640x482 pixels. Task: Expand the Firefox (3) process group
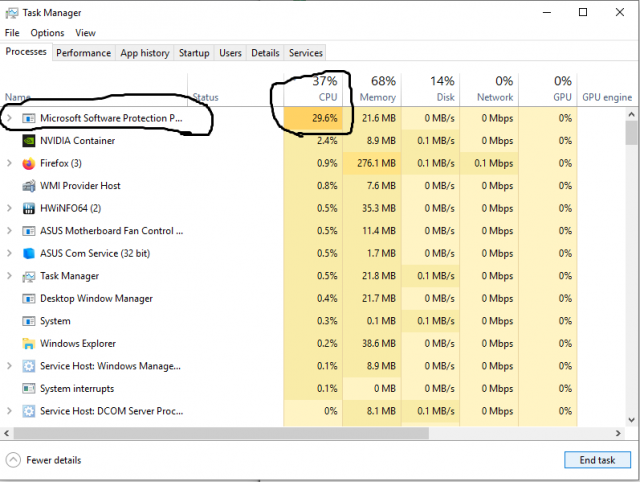(x=9, y=163)
